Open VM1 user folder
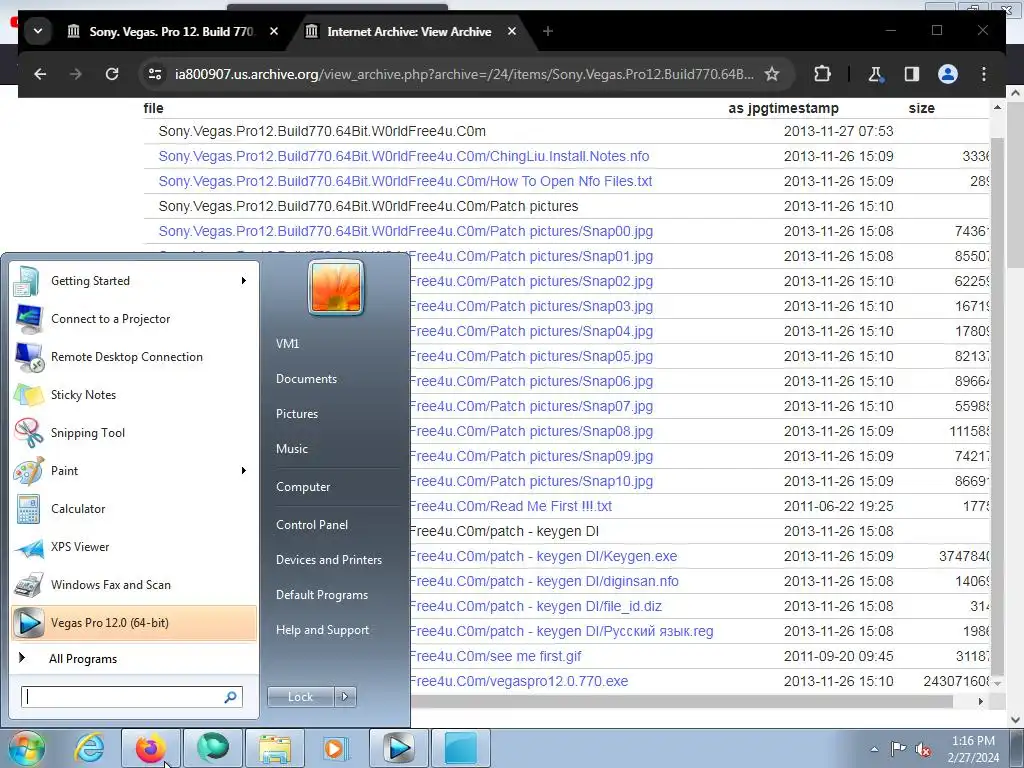 [x=287, y=344]
